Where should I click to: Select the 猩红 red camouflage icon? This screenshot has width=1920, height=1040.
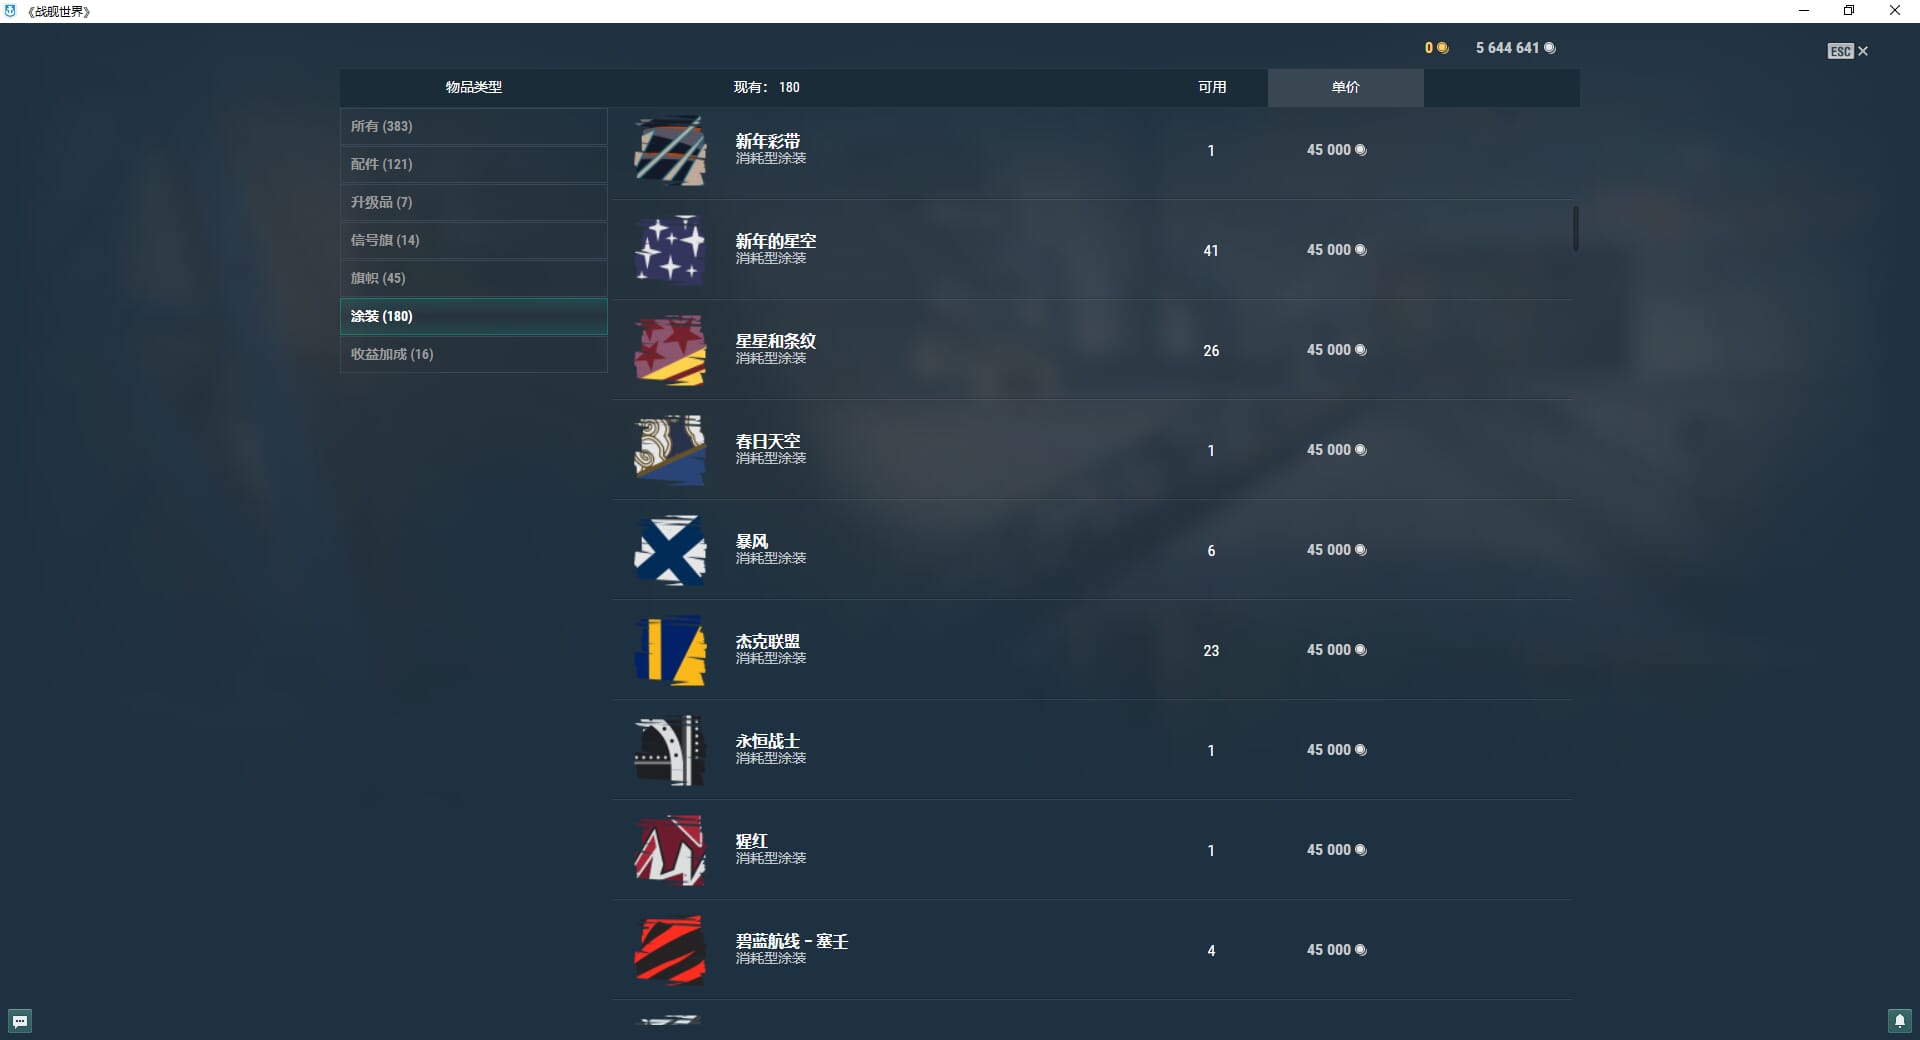click(670, 850)
